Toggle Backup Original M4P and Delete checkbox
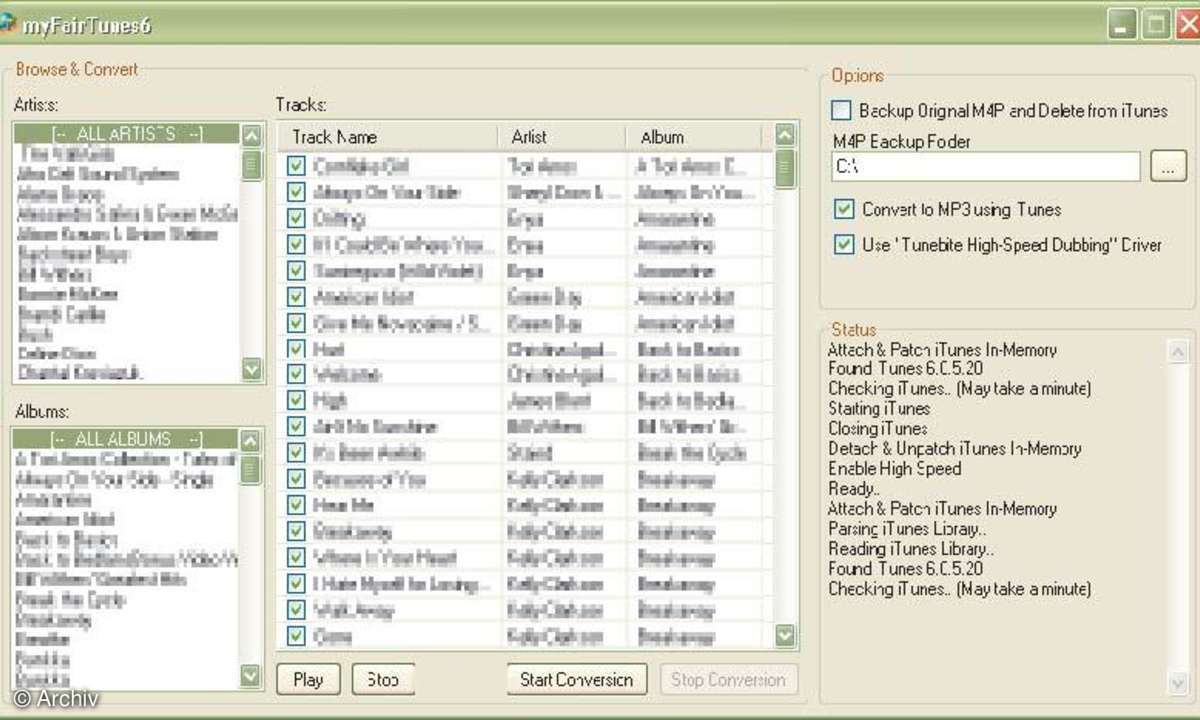 [842, 111]
